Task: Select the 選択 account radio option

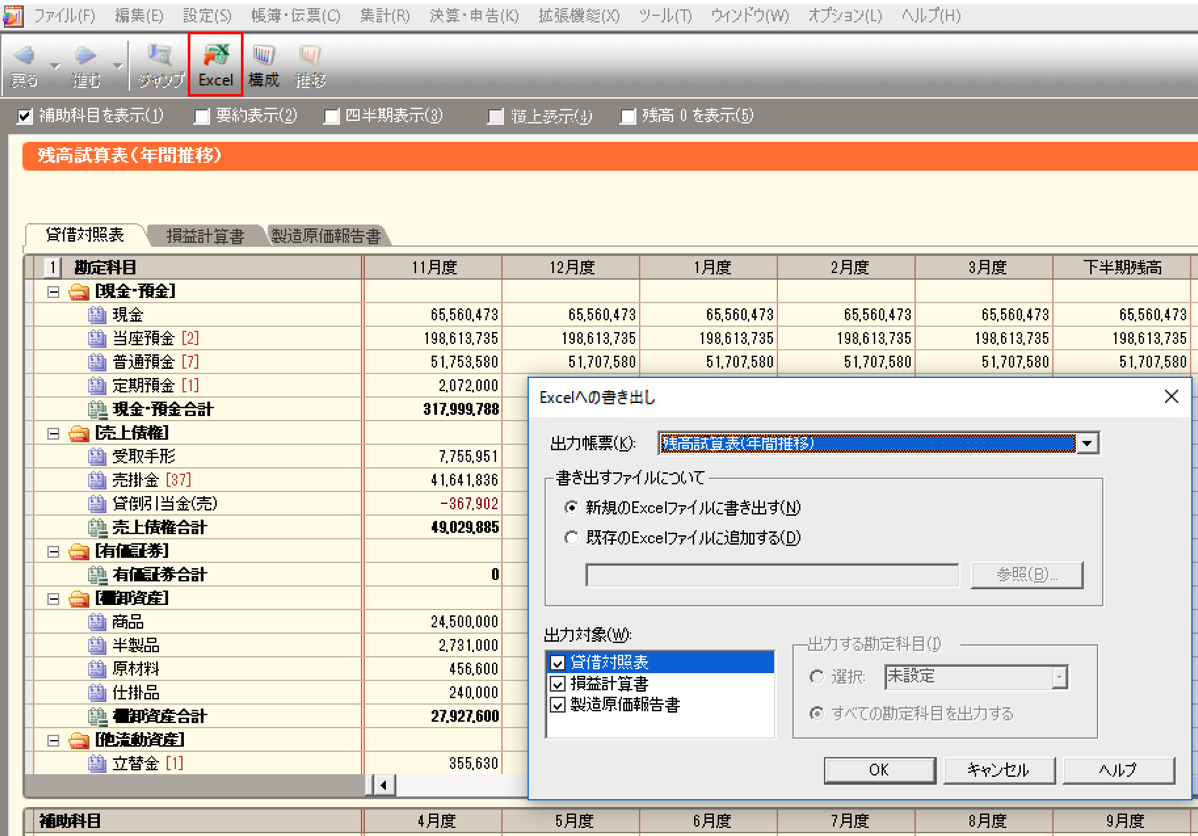Action: [817, 677]
